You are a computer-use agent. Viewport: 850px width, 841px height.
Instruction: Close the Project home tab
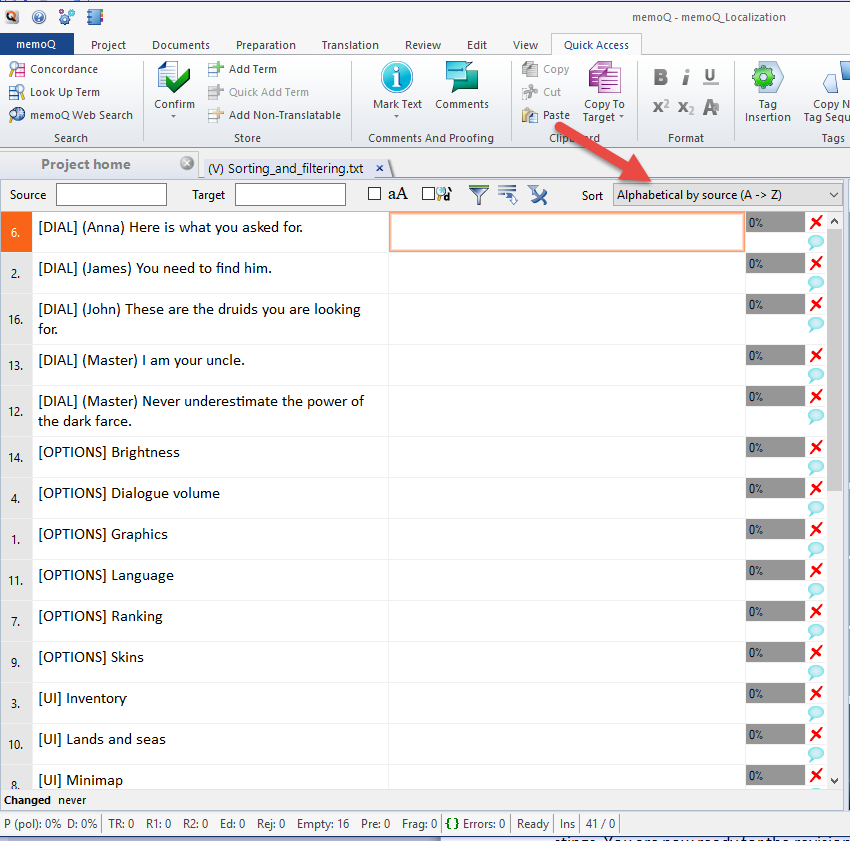pos(187,163)
